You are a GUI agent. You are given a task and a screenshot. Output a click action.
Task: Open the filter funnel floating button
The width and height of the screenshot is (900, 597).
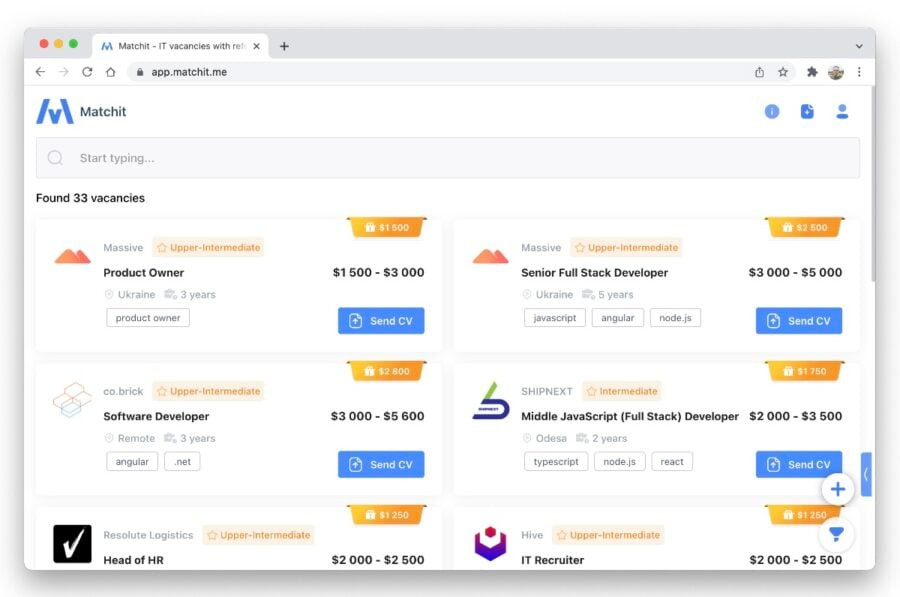tap(836, 534)
